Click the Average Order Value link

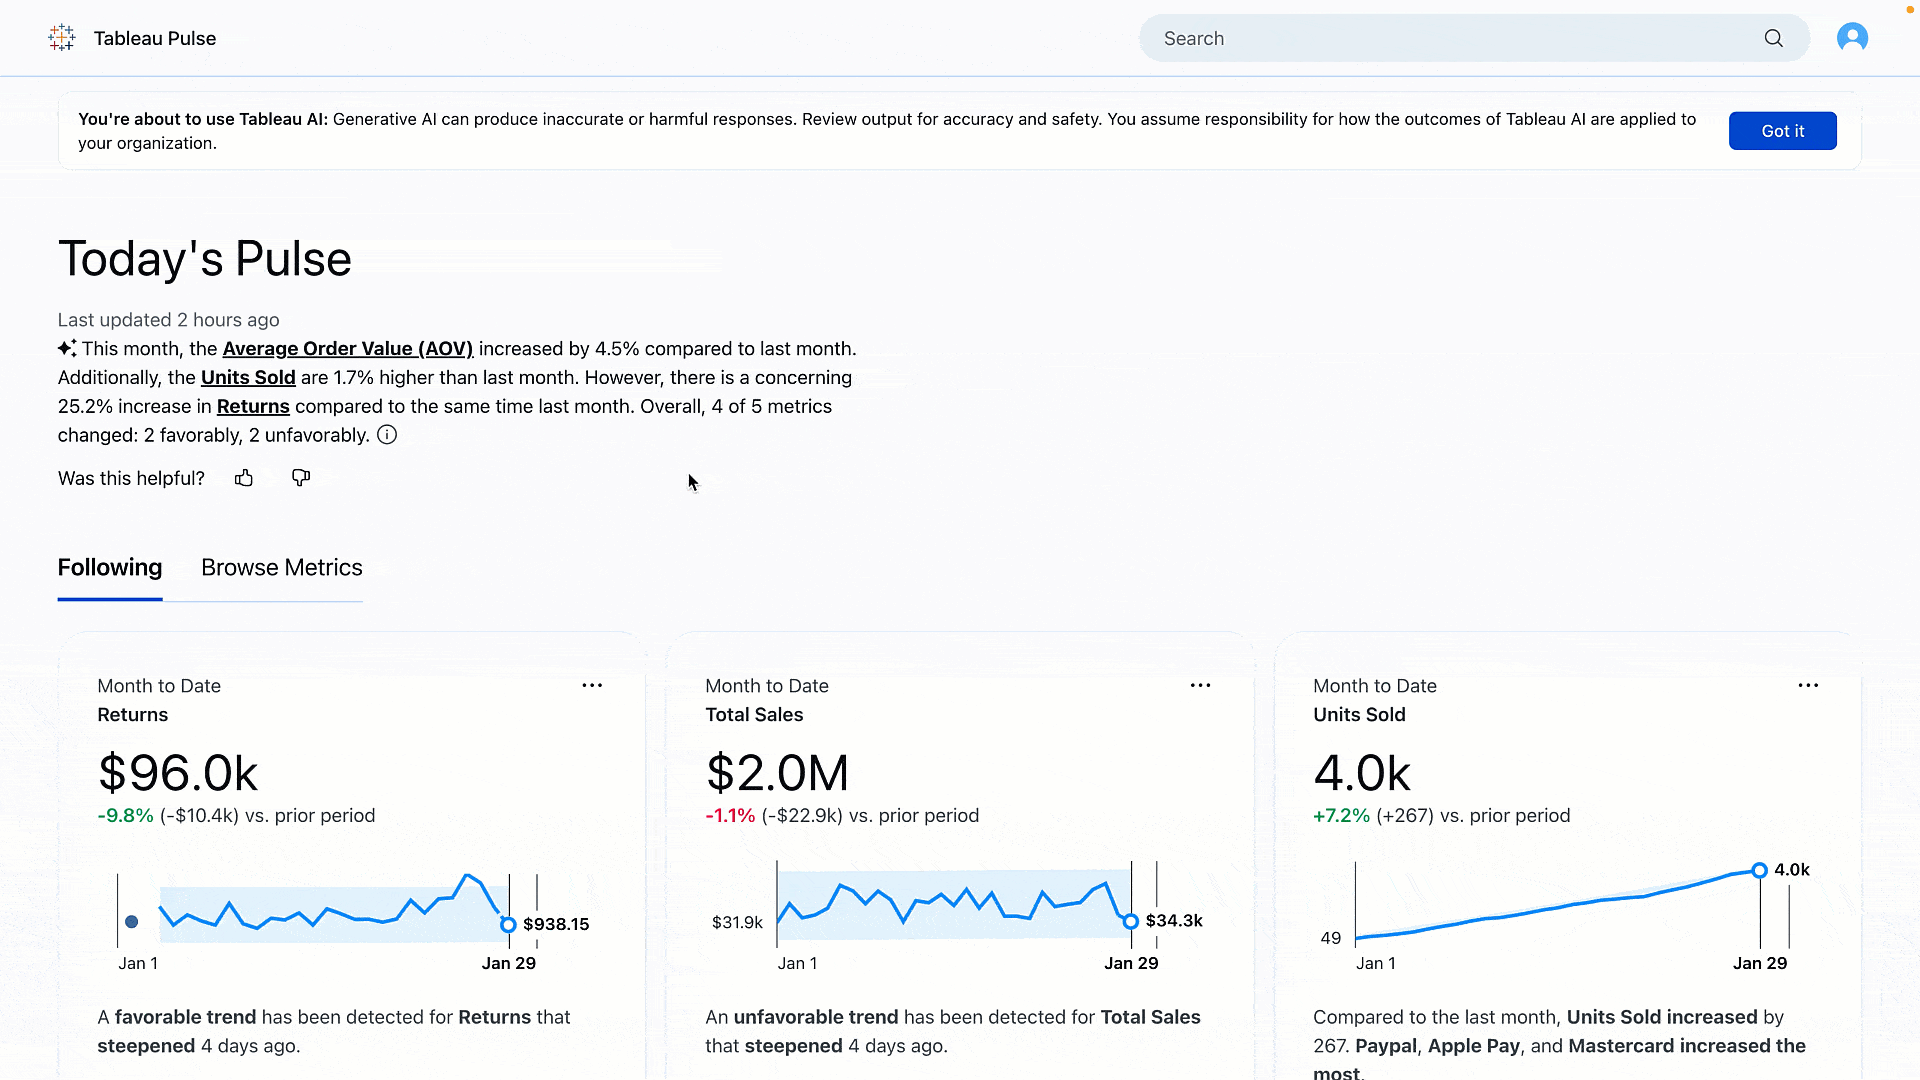tap(347, 348)
